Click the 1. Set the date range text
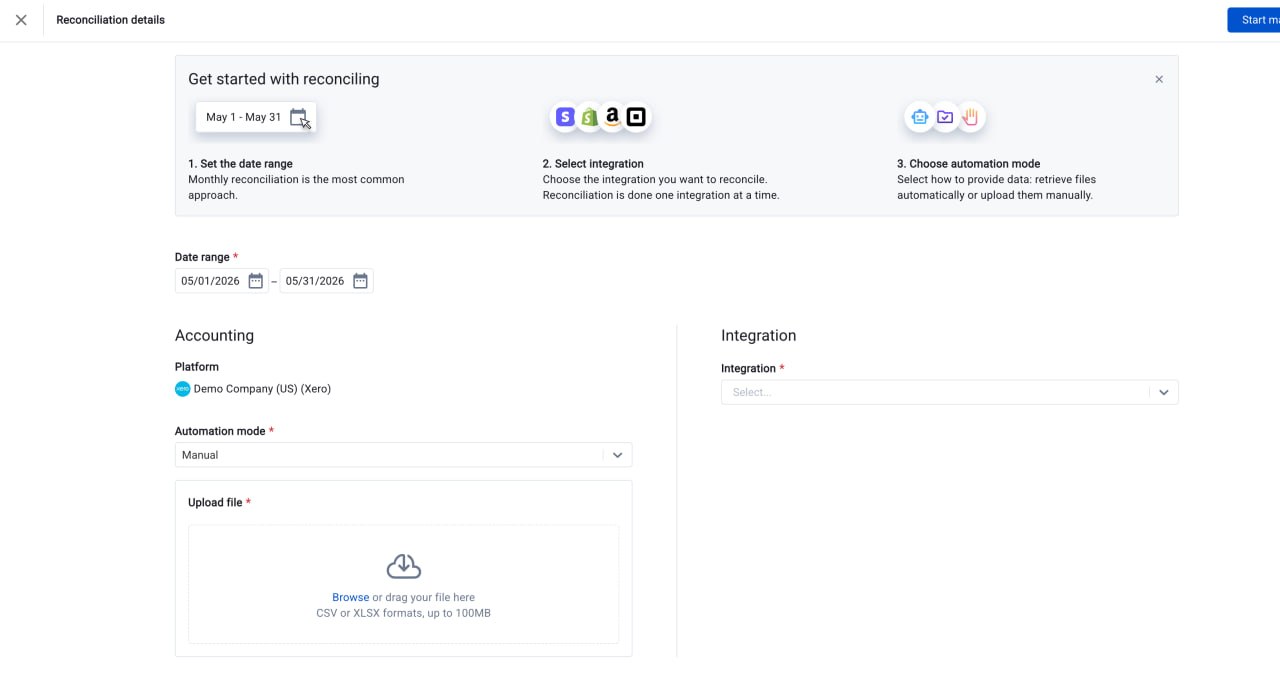The image size is (1280, 683). [240, 164]
